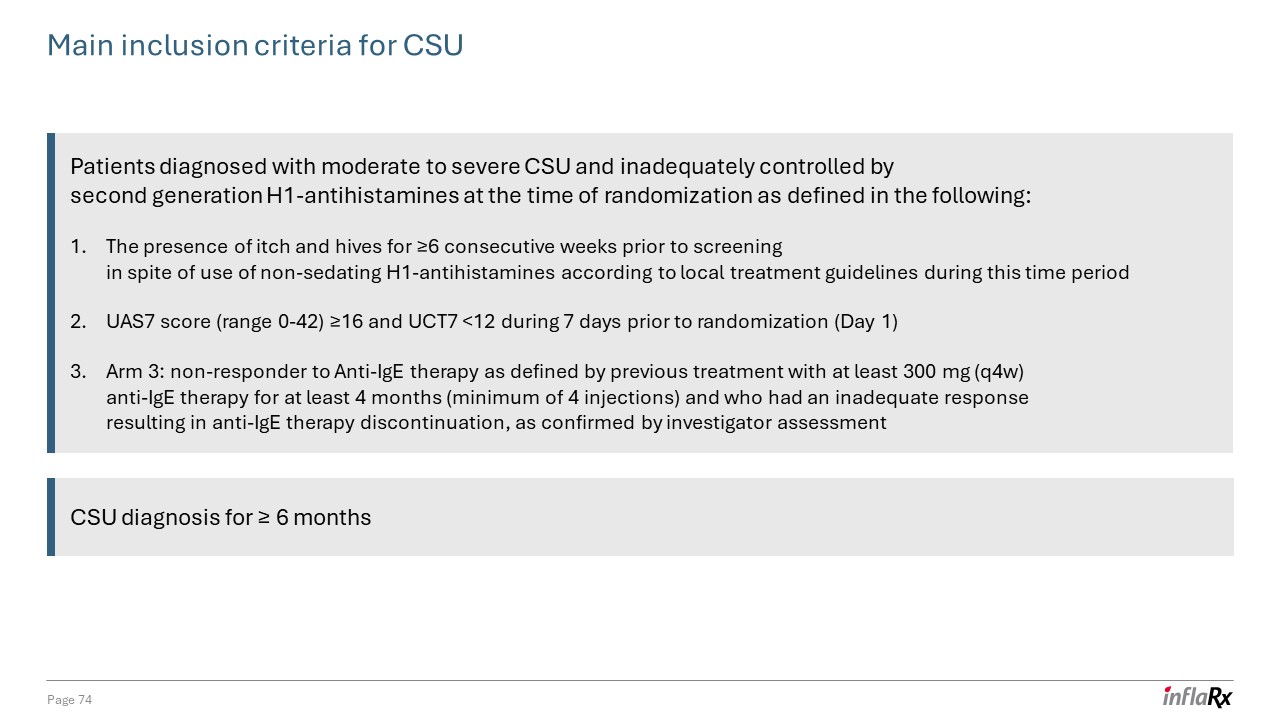
Task: Click list number 1 in criteria
Action: point(78,247)
